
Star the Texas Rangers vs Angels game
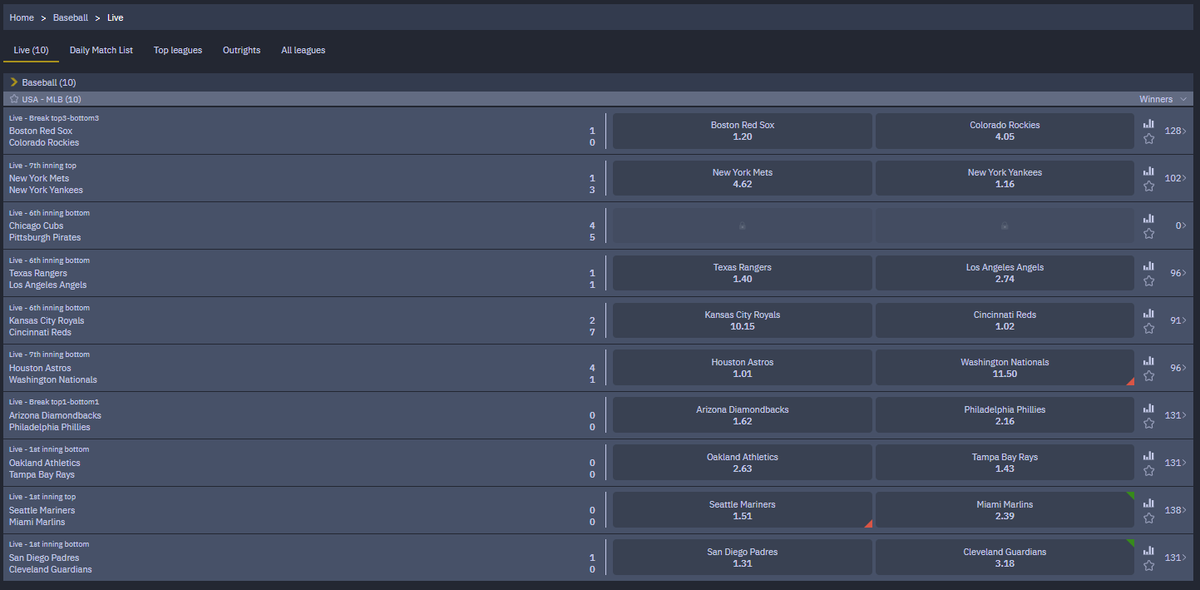tap(1149, 281)
